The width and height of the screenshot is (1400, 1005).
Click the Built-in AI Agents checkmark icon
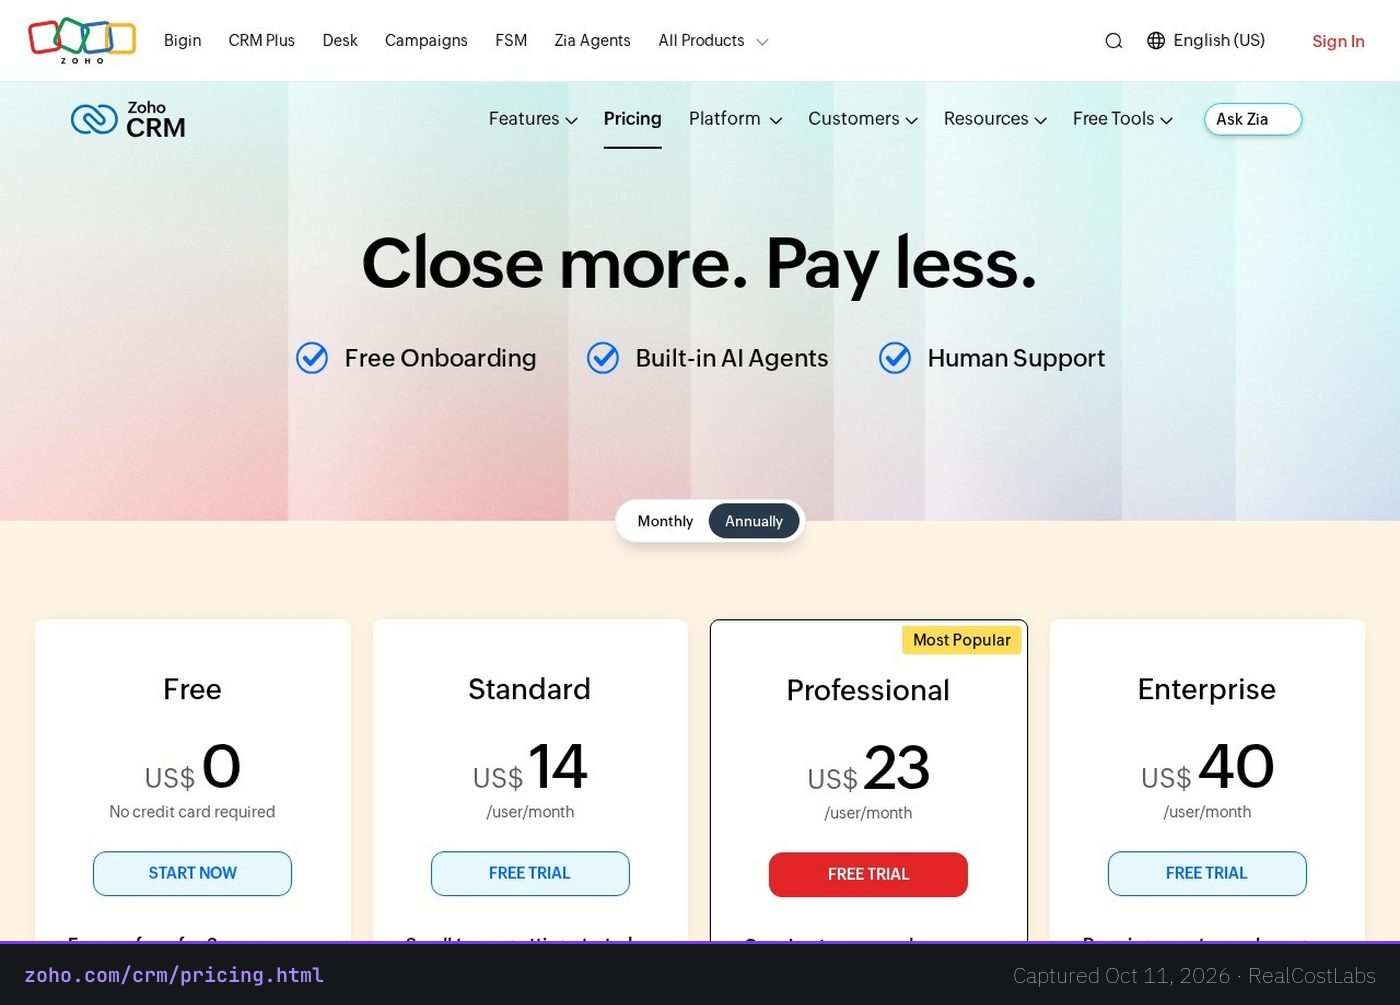(603, 357)
